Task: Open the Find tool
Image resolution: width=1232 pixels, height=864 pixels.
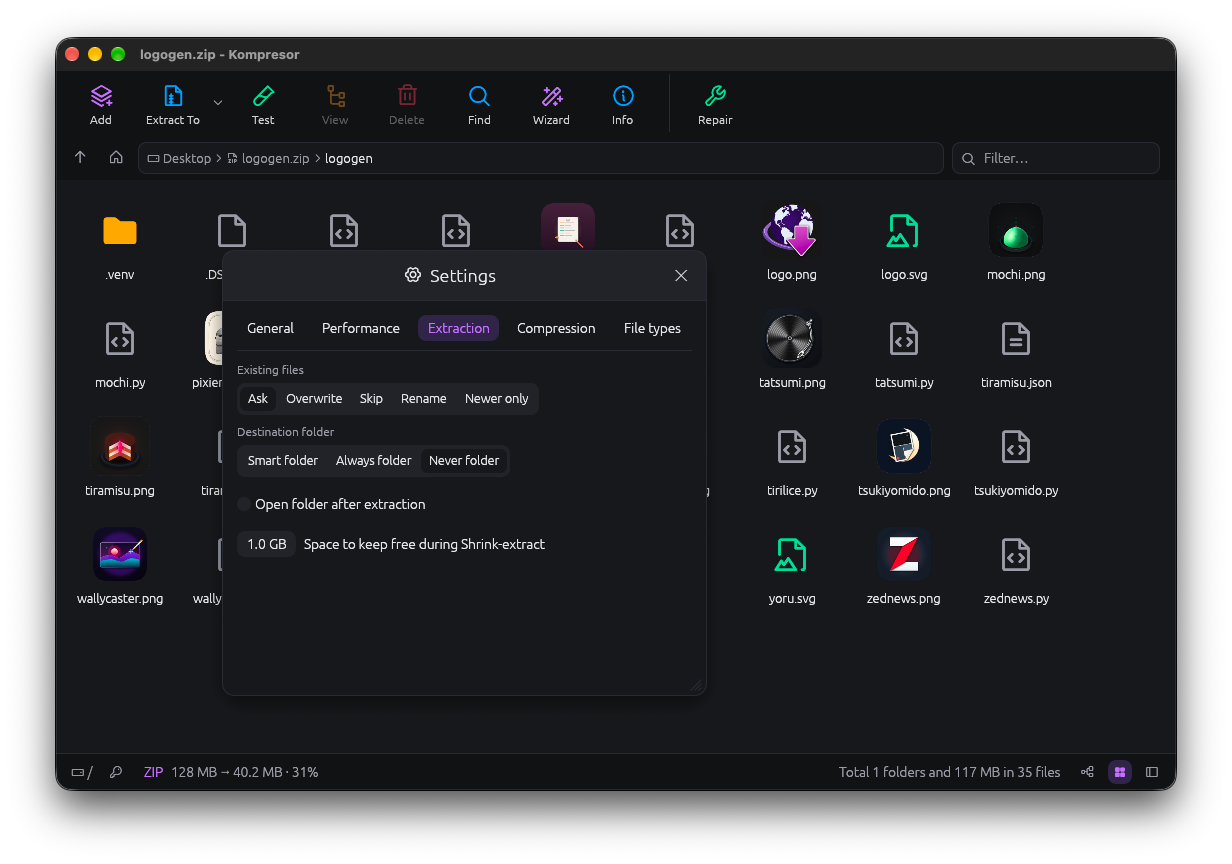Action: (x=479, y=97)
